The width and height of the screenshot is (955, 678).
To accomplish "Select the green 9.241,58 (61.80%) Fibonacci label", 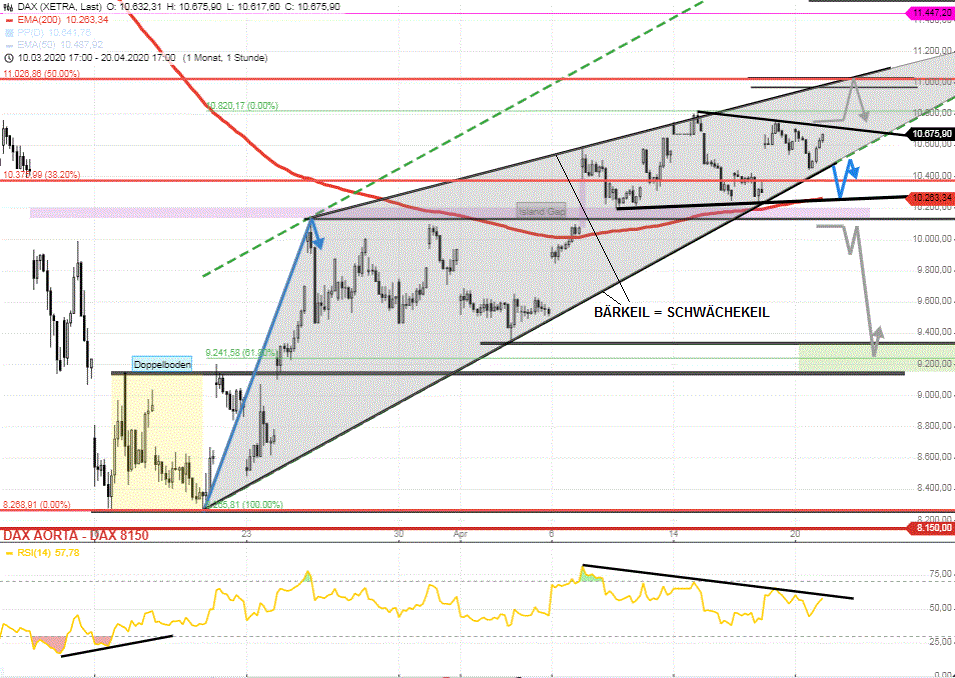I will coord(241,353).
